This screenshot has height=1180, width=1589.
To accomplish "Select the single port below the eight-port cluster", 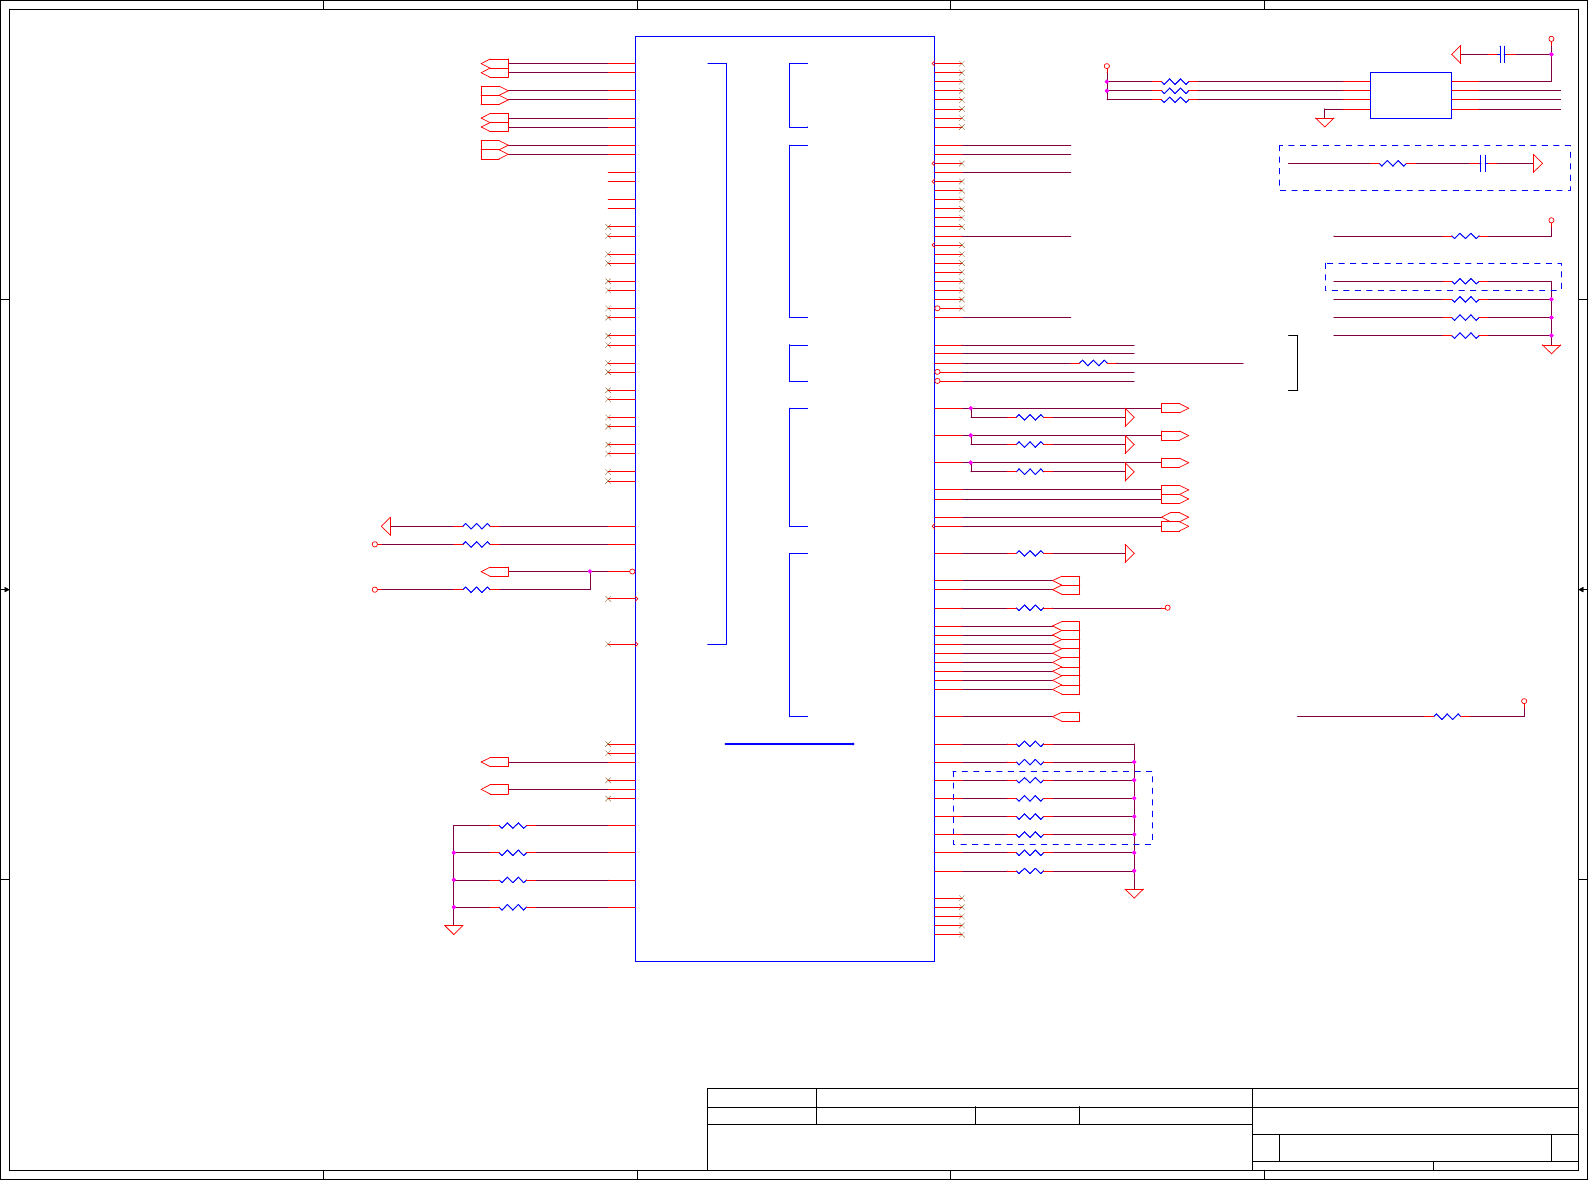I will click(1067, 717).
